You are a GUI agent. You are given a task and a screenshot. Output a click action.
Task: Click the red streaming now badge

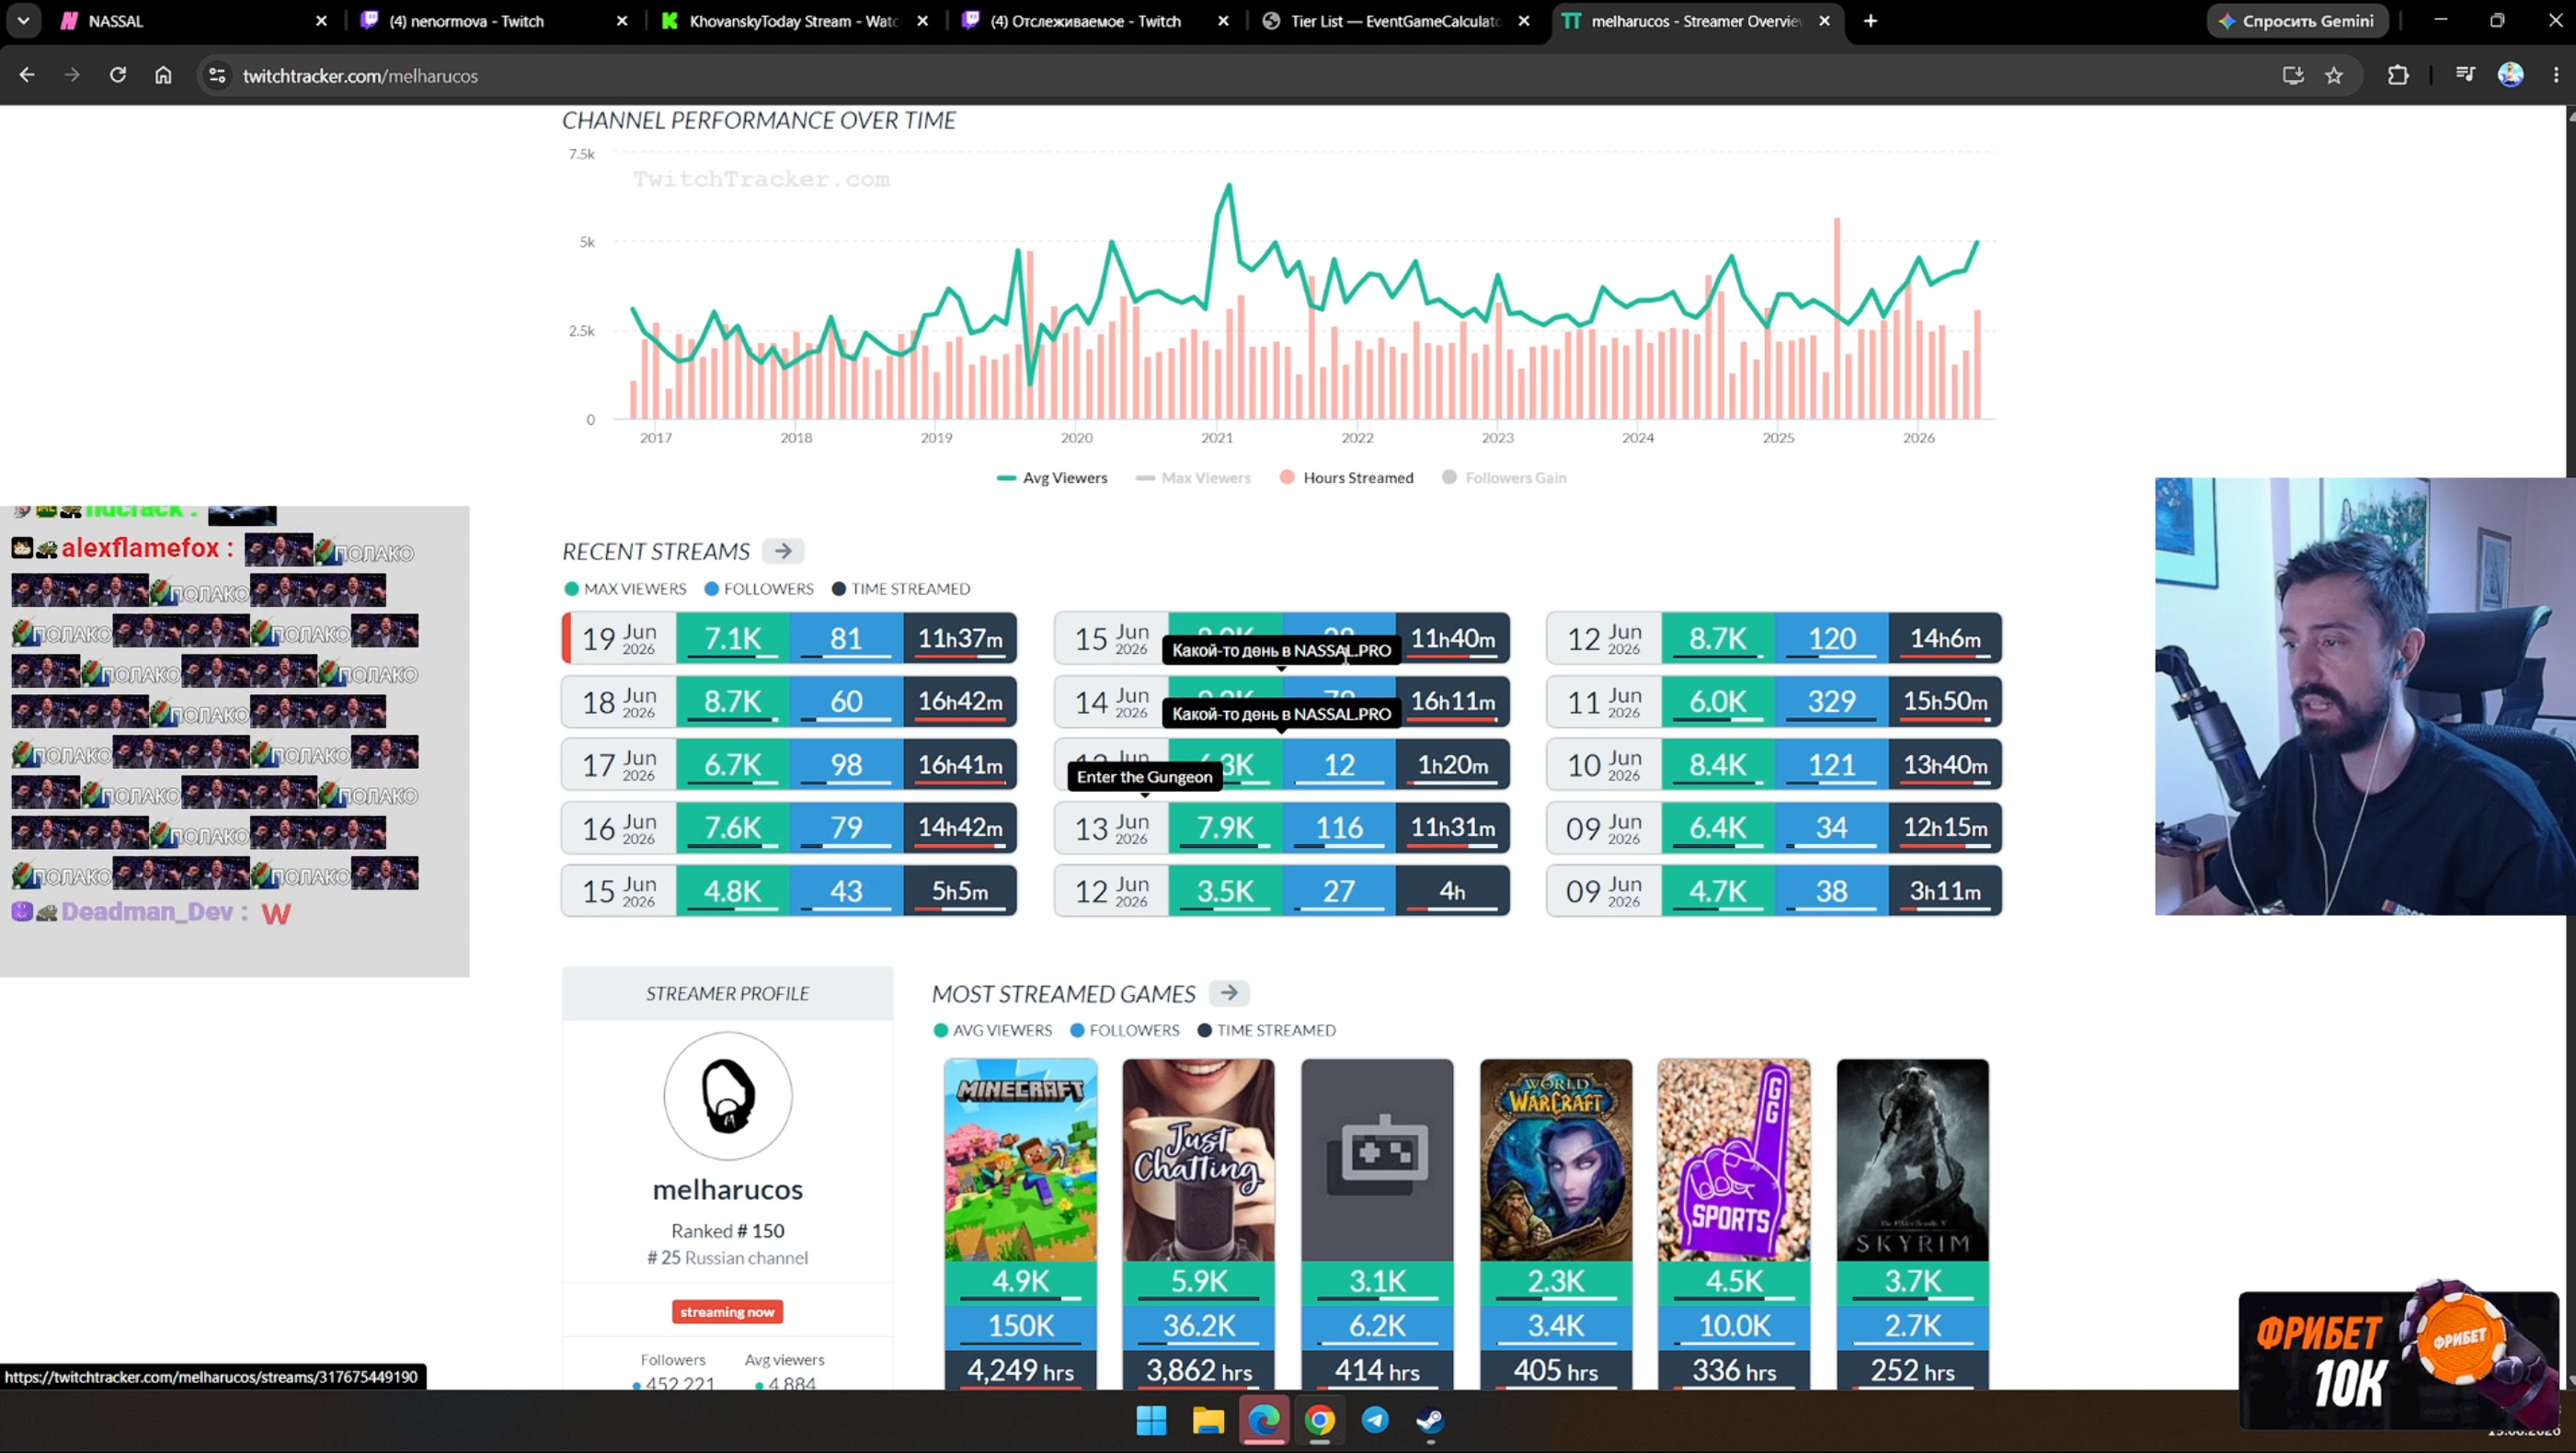coord(727,1312)
